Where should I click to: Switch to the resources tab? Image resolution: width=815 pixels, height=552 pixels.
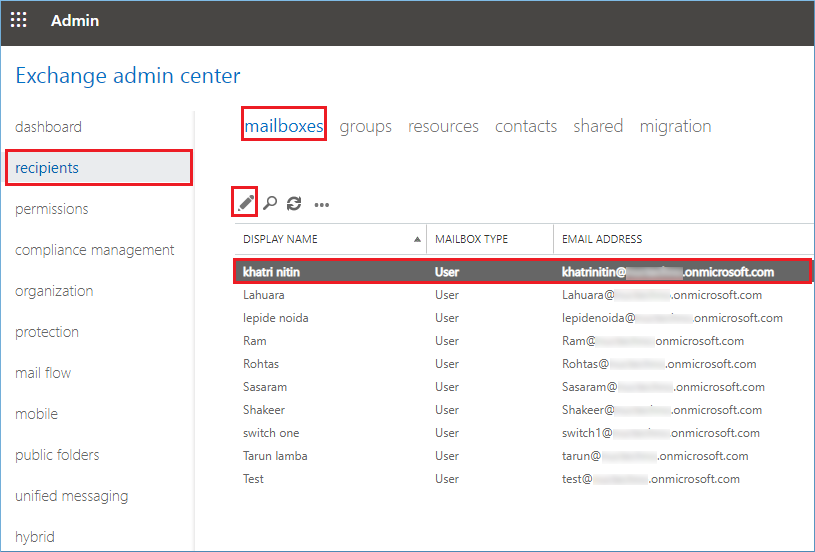coord(443,126)
